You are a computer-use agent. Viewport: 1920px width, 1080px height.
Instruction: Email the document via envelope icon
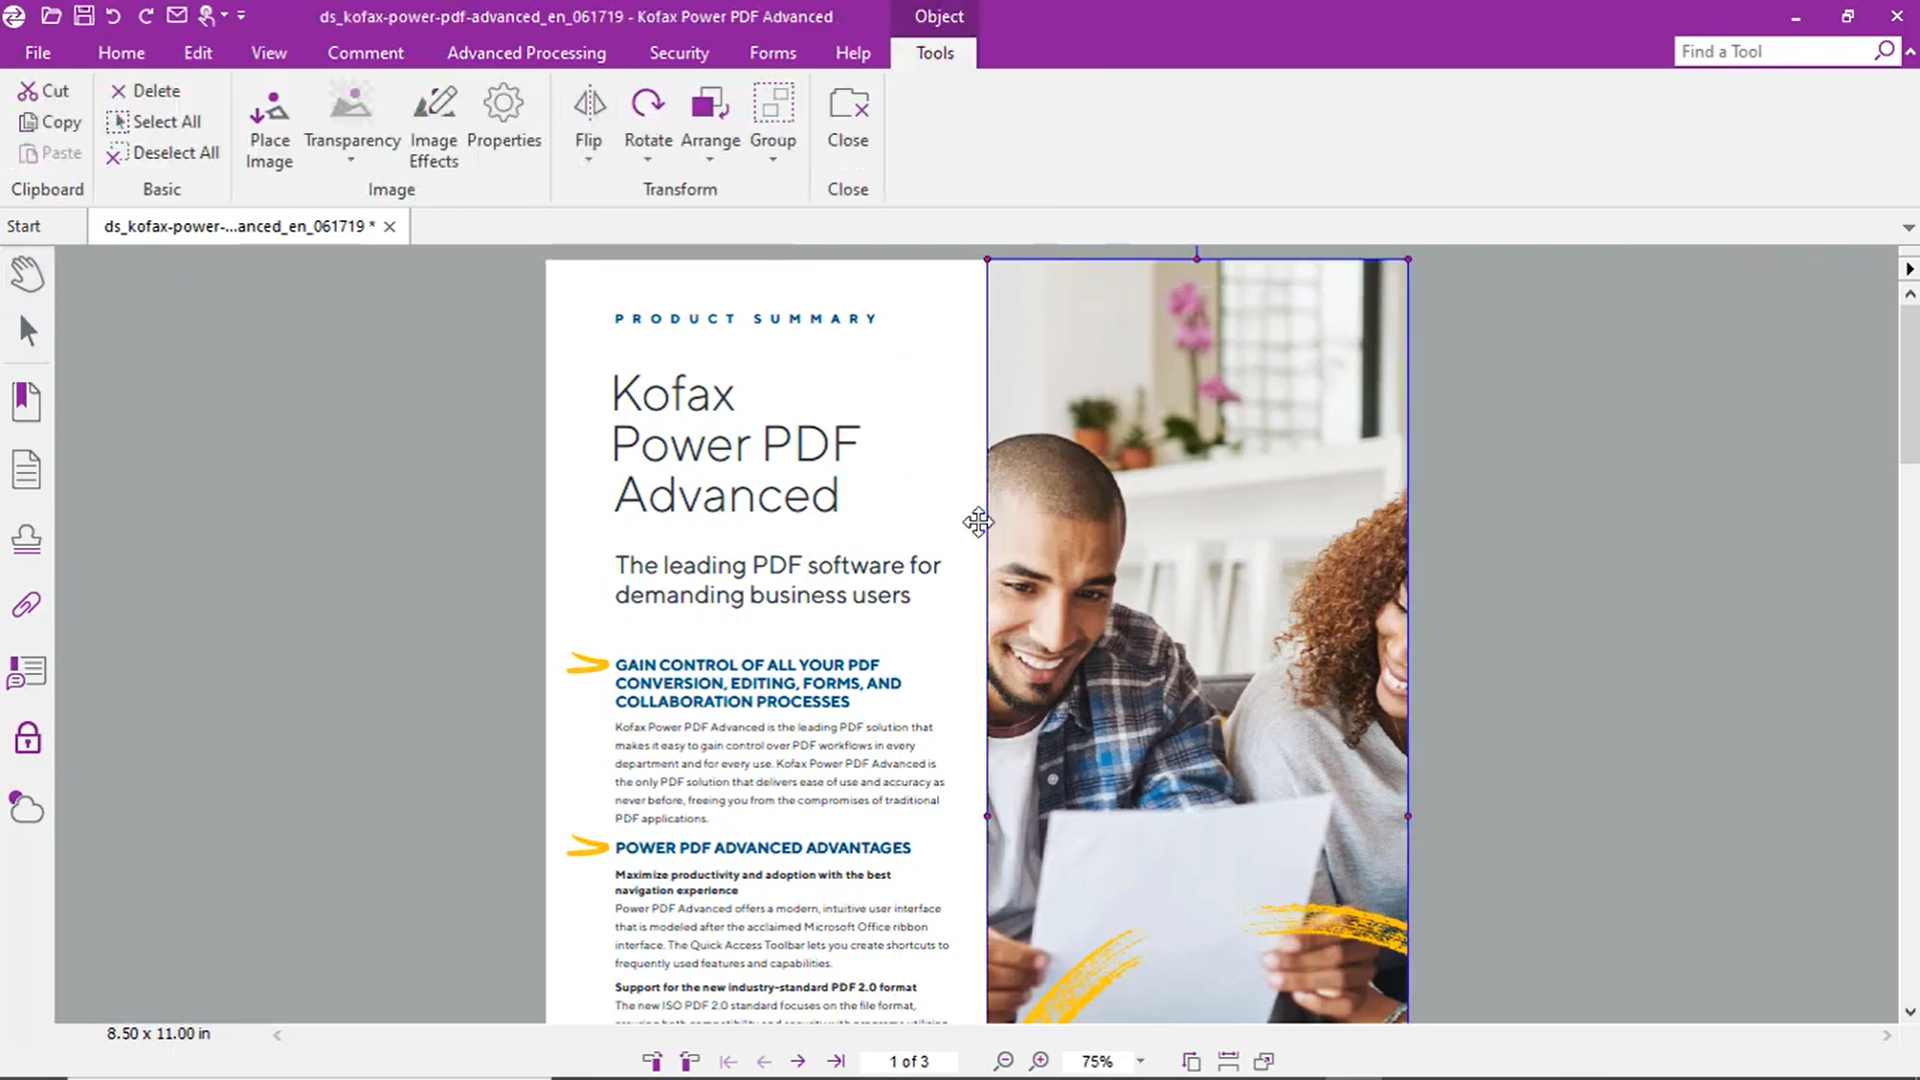click(177, 16)
